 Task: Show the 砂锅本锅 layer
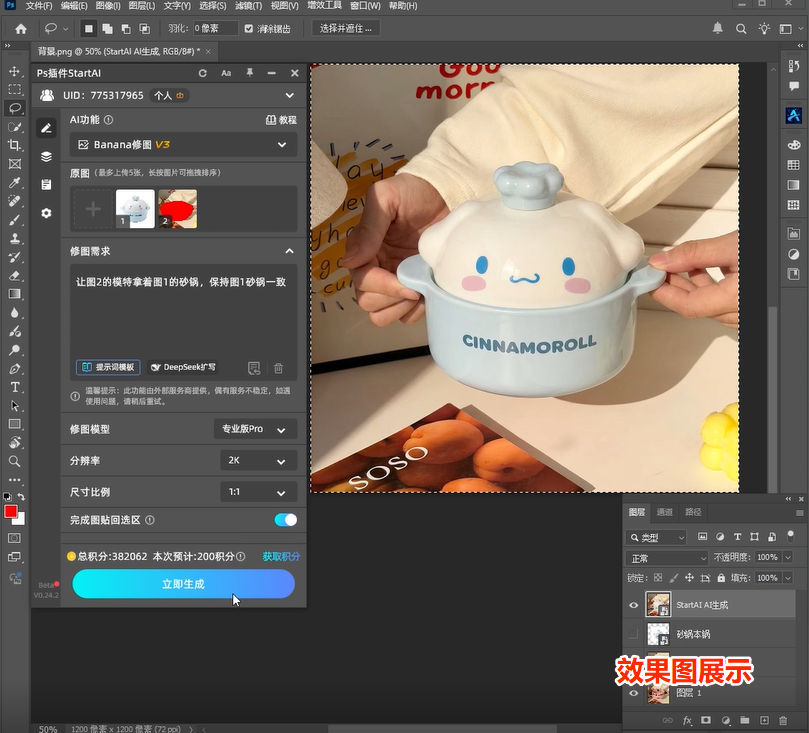(x=634, y=634)
